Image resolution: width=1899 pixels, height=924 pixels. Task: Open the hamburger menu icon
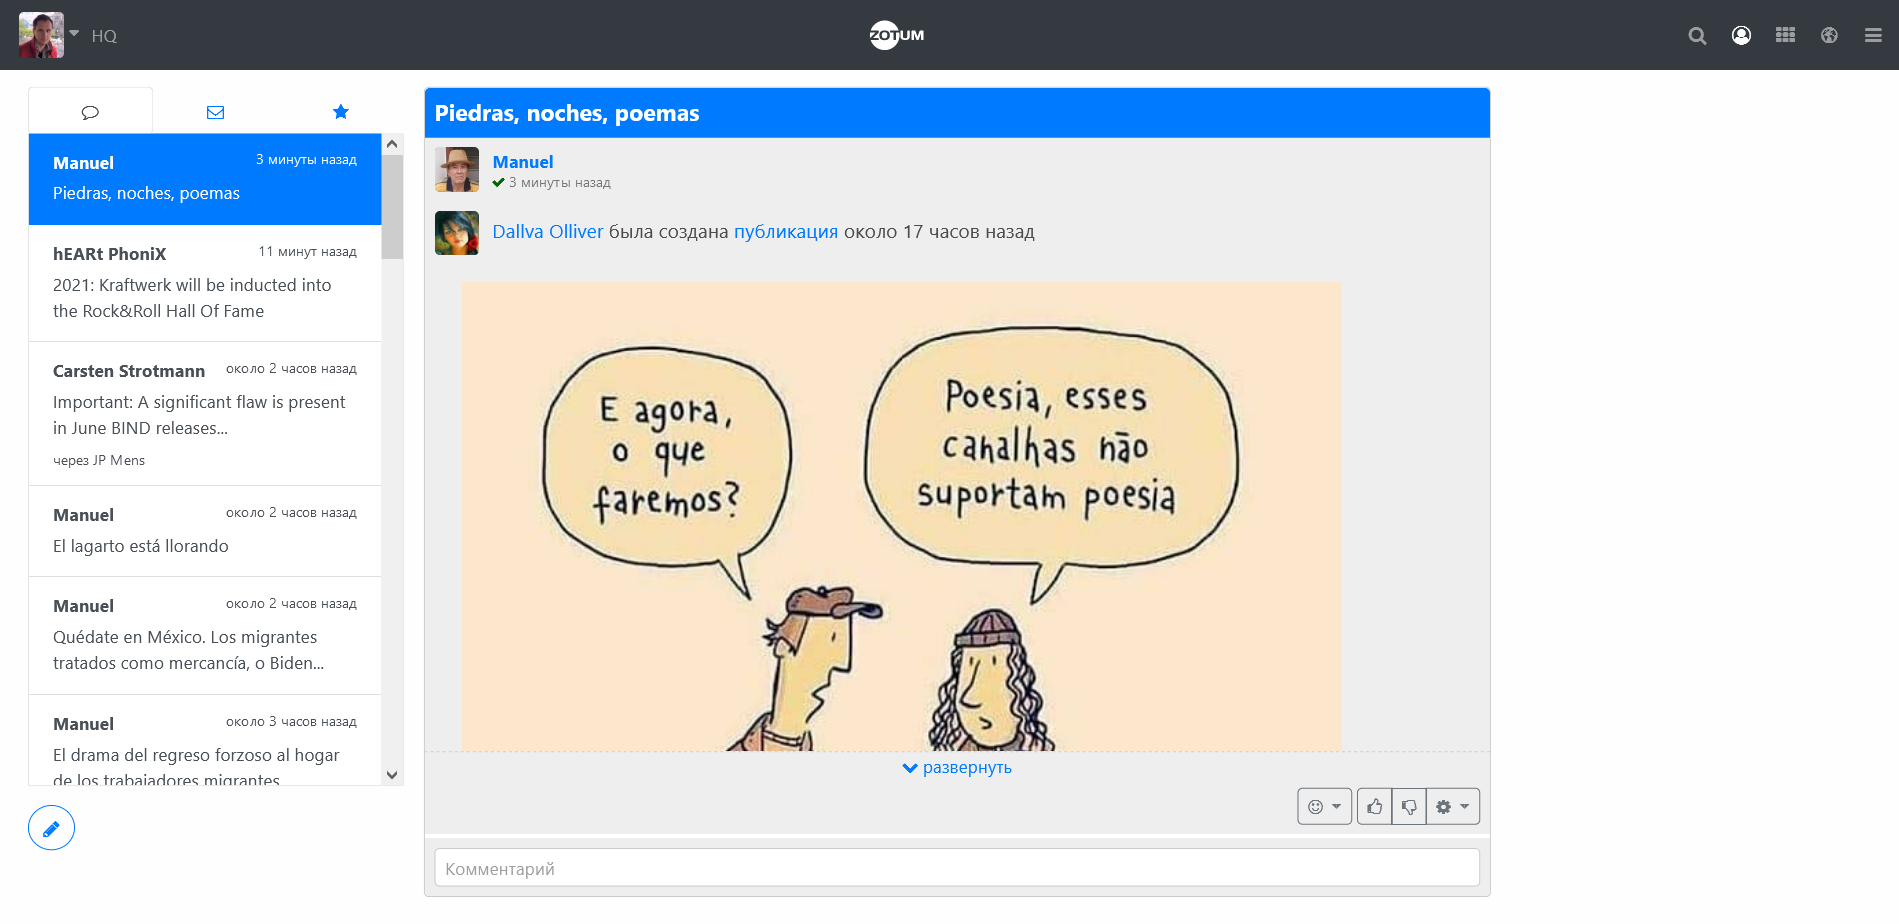click(x=1873, y=36)
